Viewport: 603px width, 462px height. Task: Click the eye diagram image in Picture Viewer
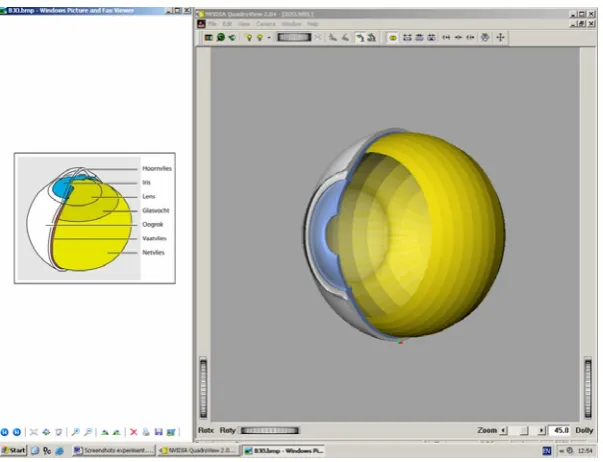click(95, 218)
